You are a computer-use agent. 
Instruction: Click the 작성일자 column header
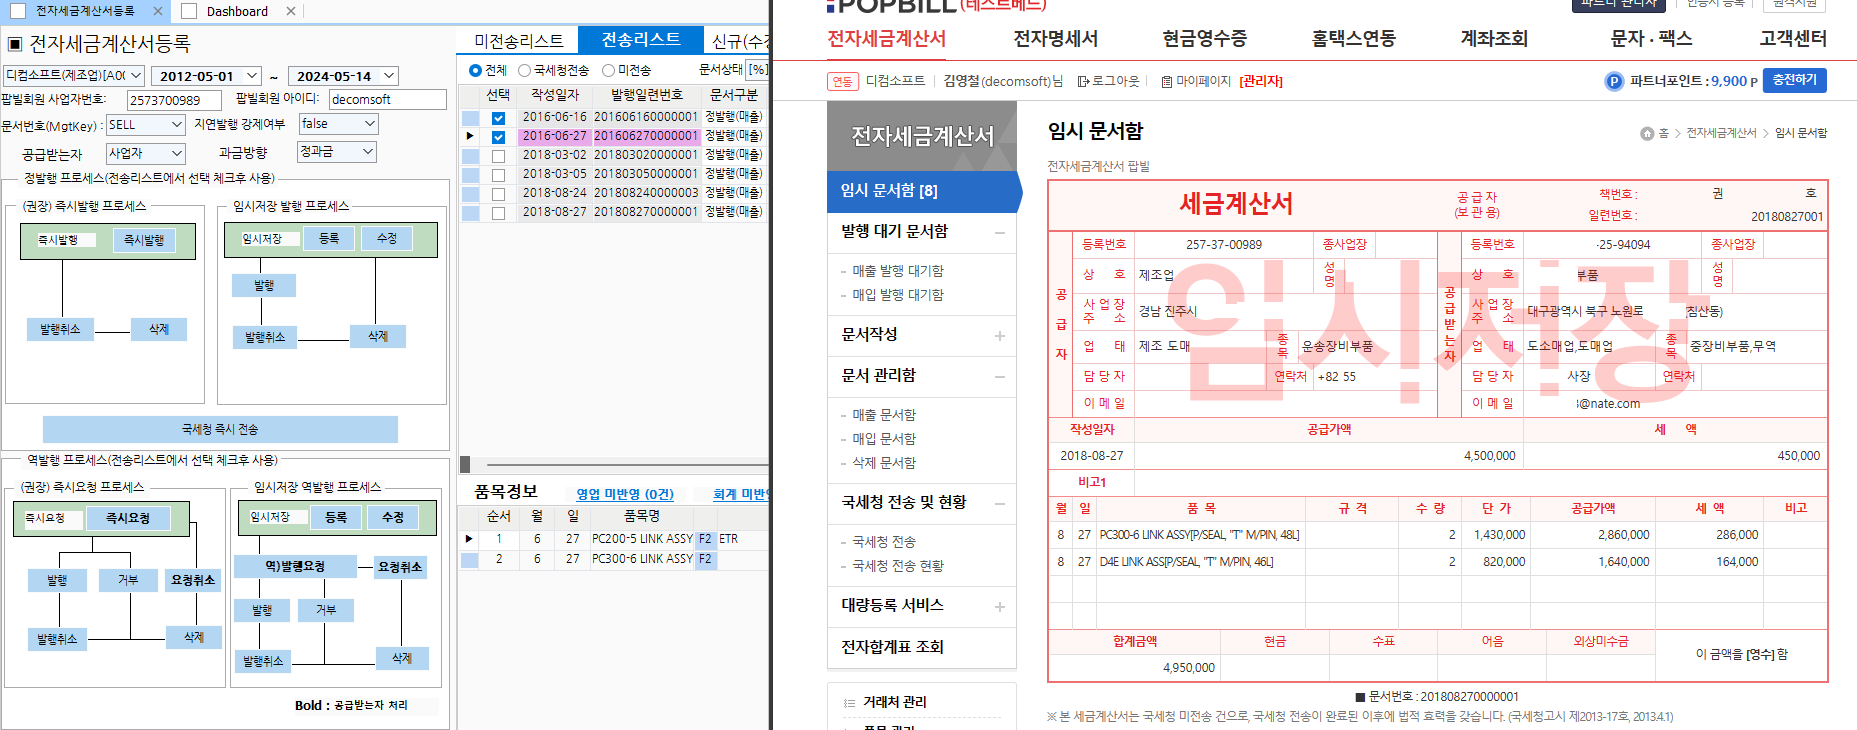554,95
